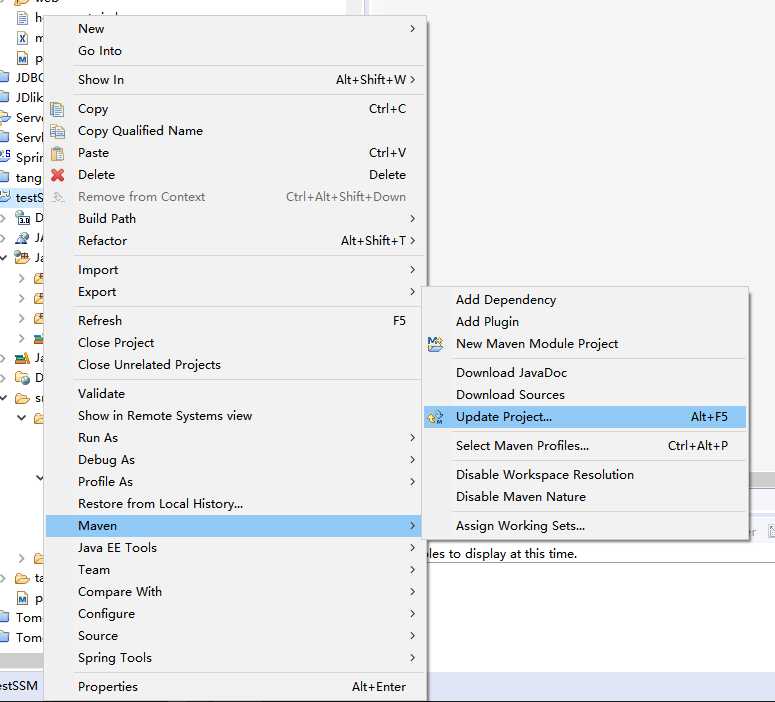Expand the JAX-WS node beside the Deployment Descriptor
The image size is (775, 702).
(3, 238)
